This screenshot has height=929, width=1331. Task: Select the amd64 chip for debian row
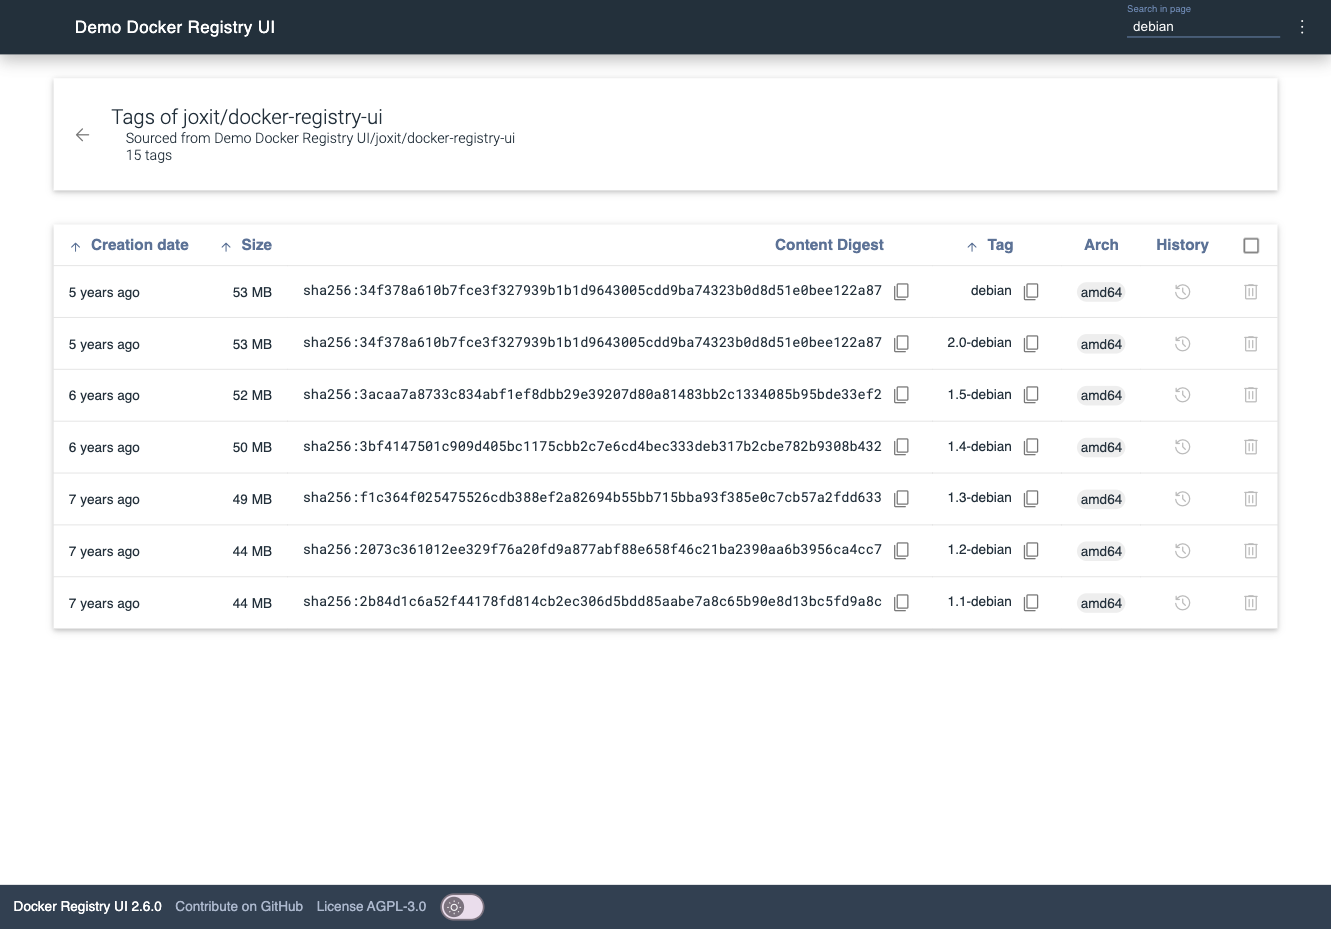point(1101,292)
